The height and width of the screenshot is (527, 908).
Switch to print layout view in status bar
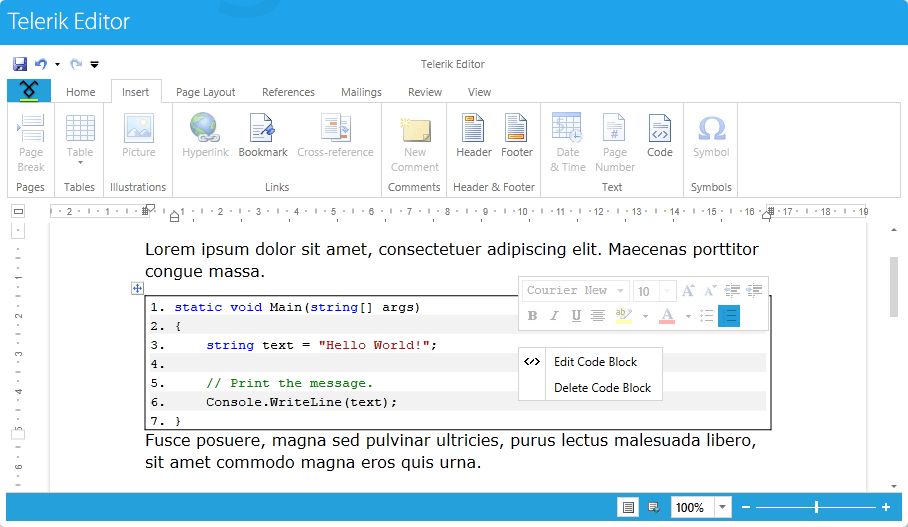pos(628,507)
